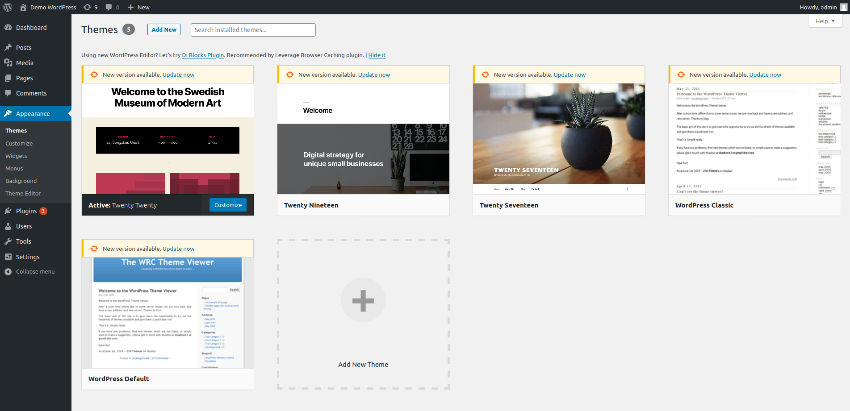850x411 pixels.
Task: Open the Settings menu label
Action: [28, 256]
